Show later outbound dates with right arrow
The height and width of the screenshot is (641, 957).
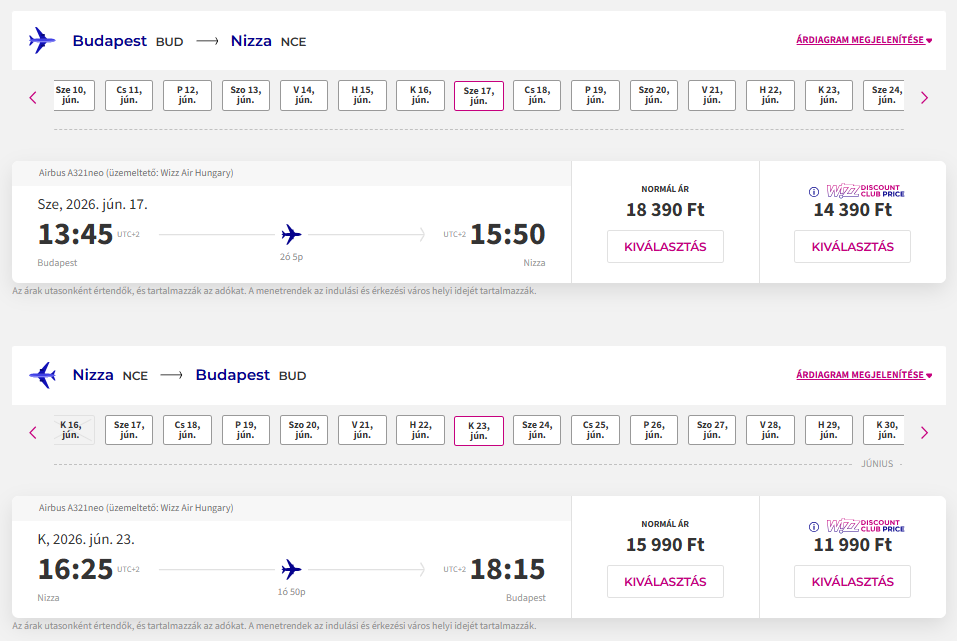point(924,97)
